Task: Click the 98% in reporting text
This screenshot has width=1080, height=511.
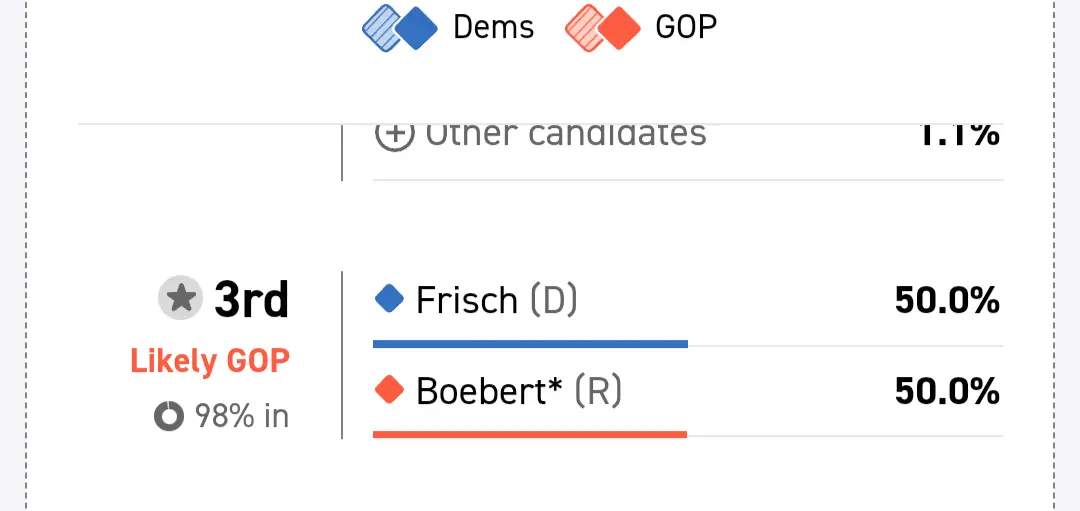Action: (241, 416)
